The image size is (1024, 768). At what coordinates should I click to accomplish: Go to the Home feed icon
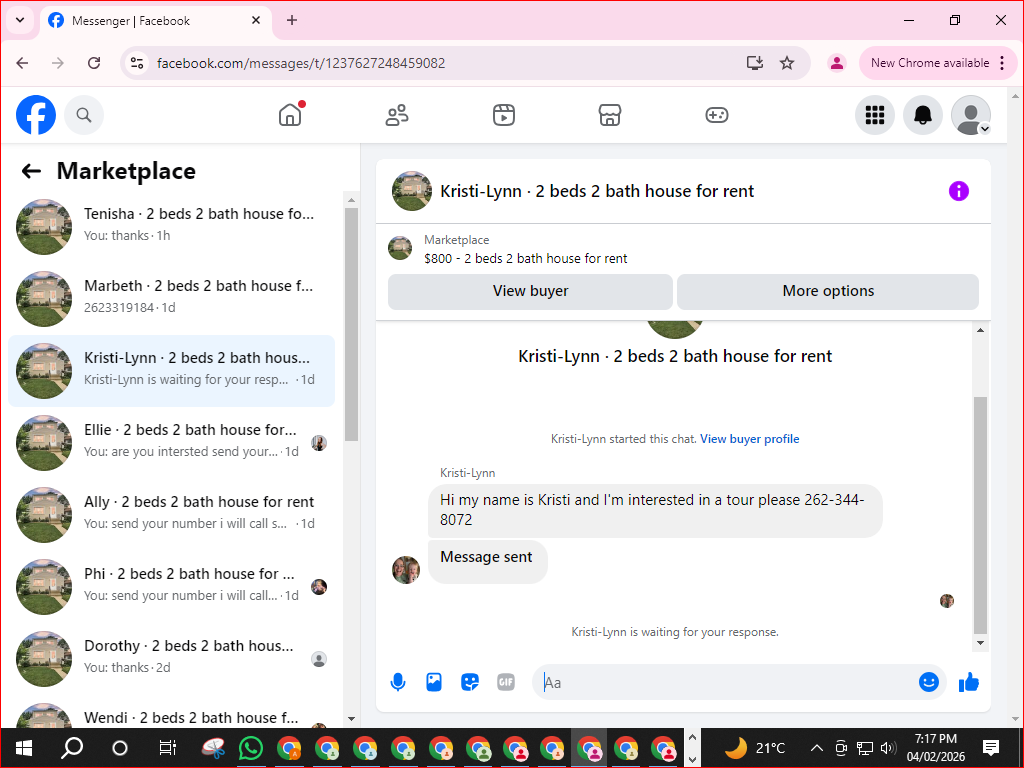click(290, 115)
